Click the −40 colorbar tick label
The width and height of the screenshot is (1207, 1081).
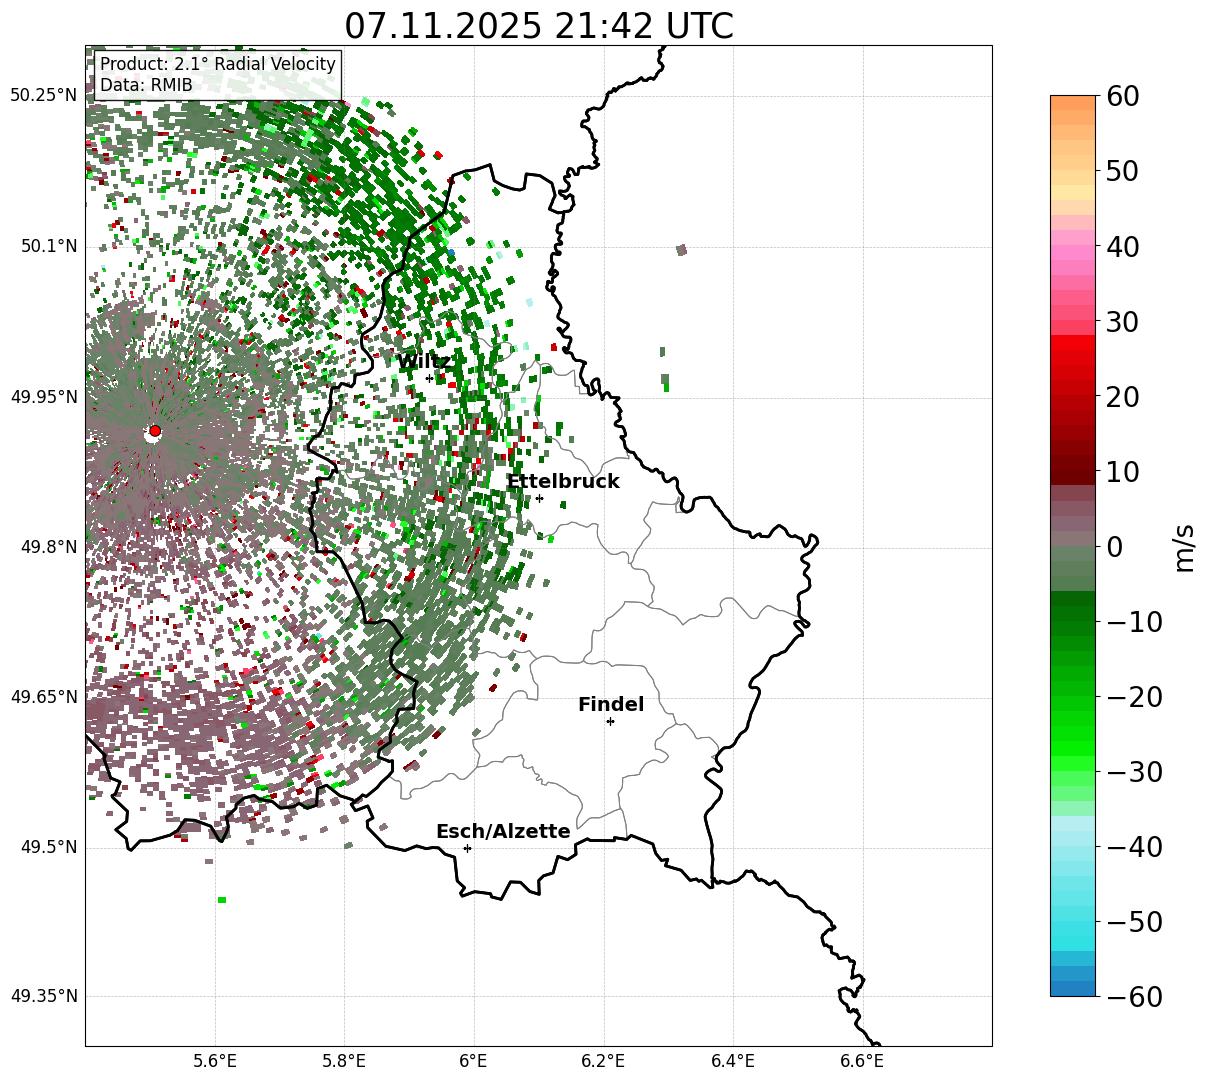1135,846
